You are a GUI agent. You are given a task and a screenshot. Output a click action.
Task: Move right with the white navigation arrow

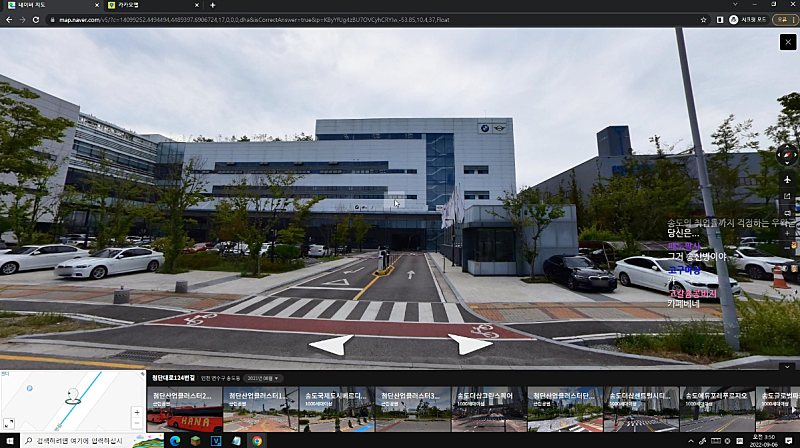click(470, 344)
